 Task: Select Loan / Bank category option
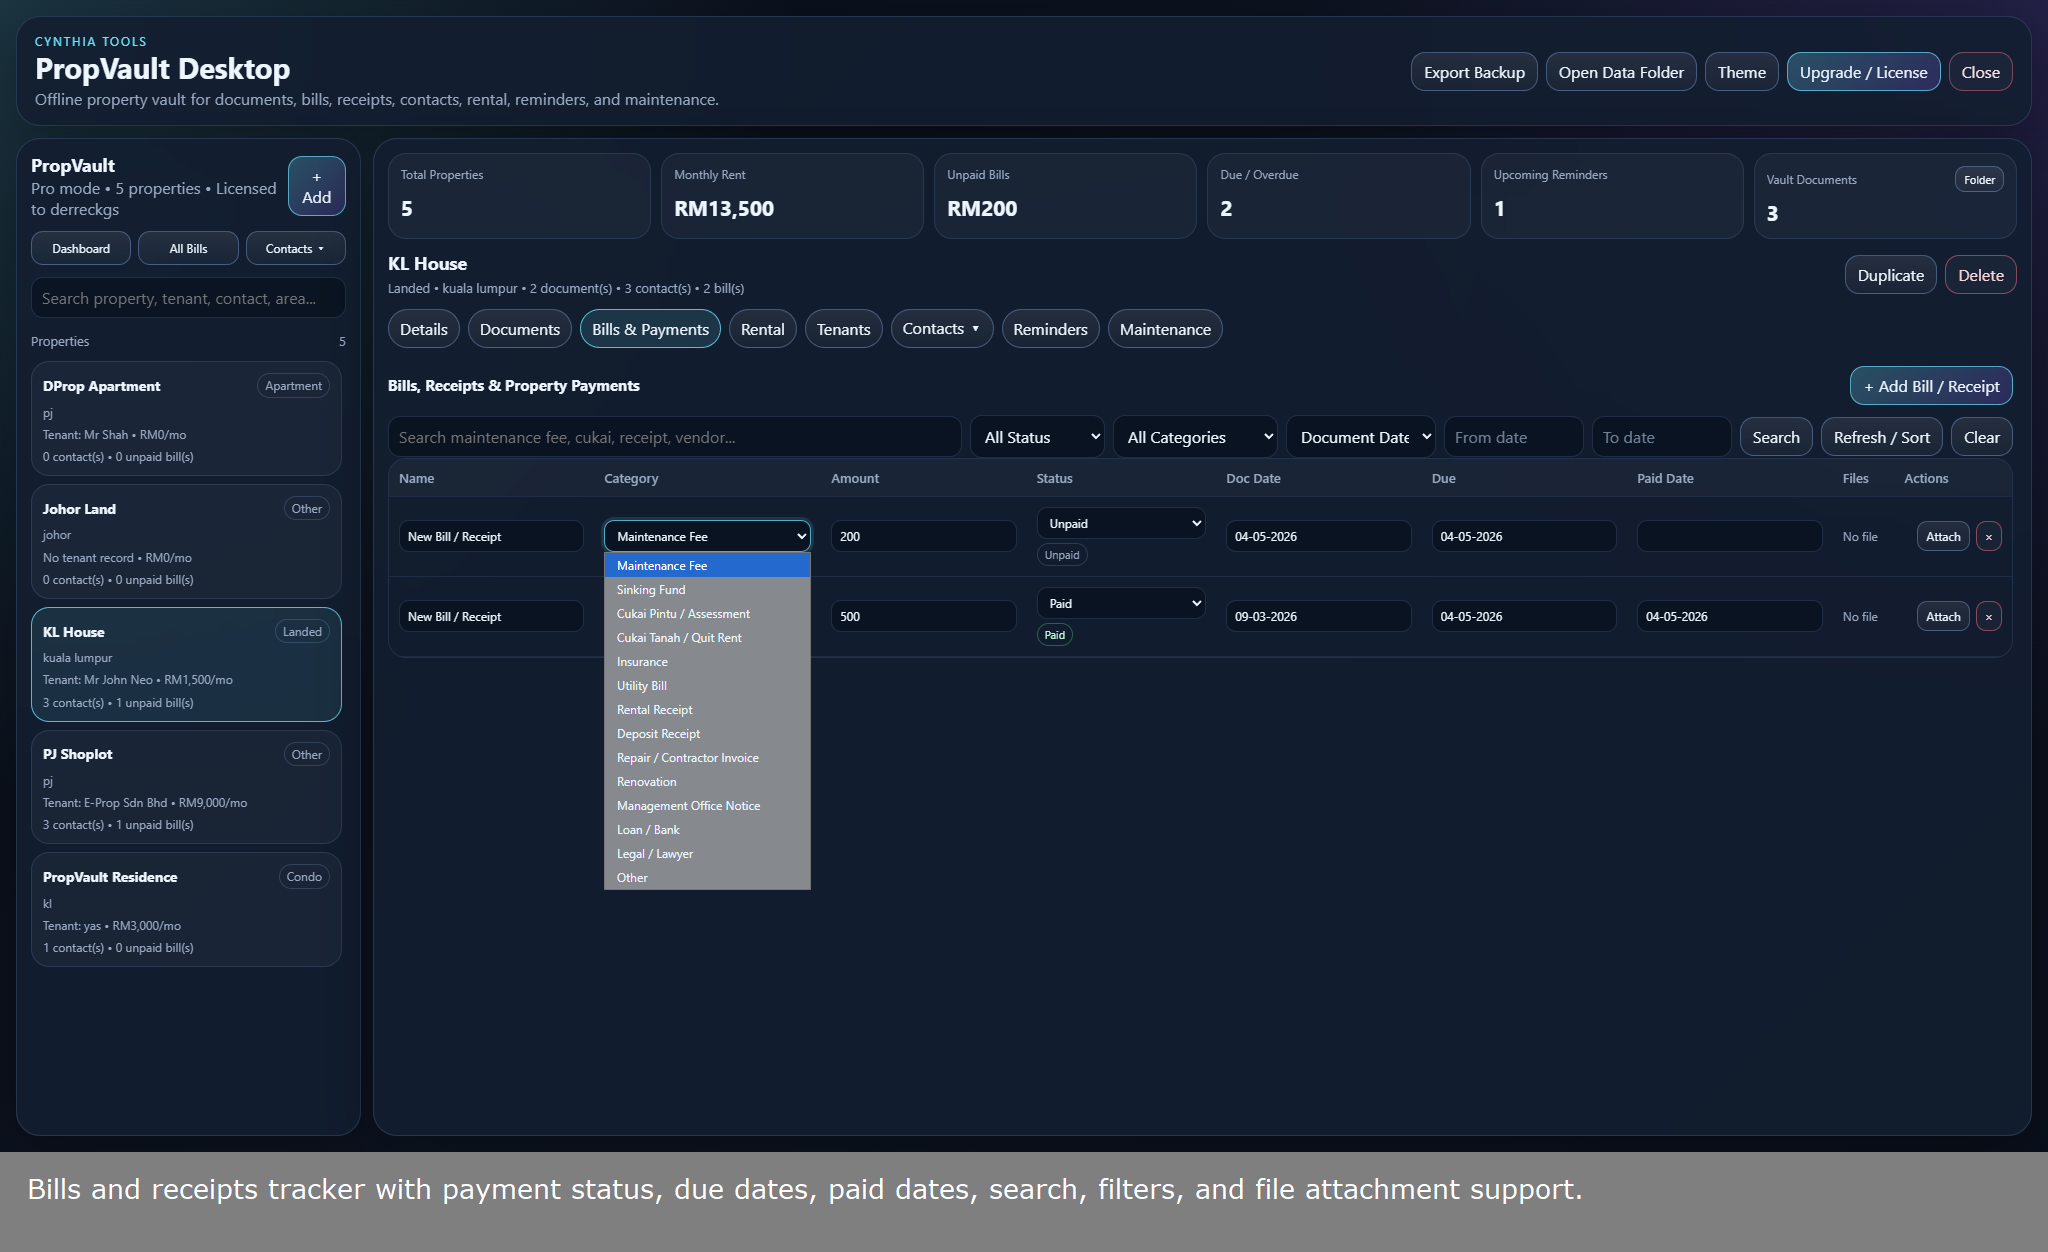[x=707, y=830]
